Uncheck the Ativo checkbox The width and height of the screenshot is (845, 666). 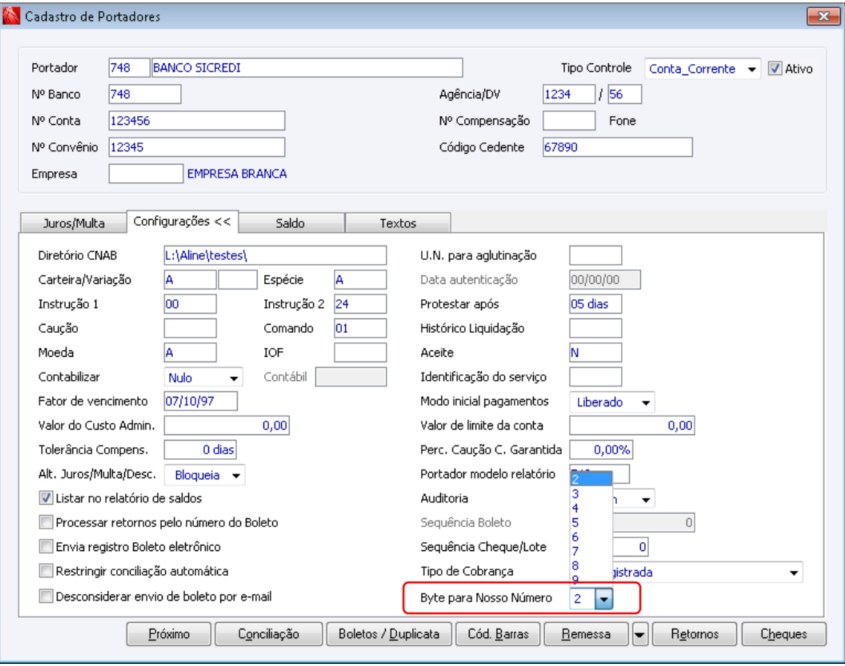click(x=775, y=68)
